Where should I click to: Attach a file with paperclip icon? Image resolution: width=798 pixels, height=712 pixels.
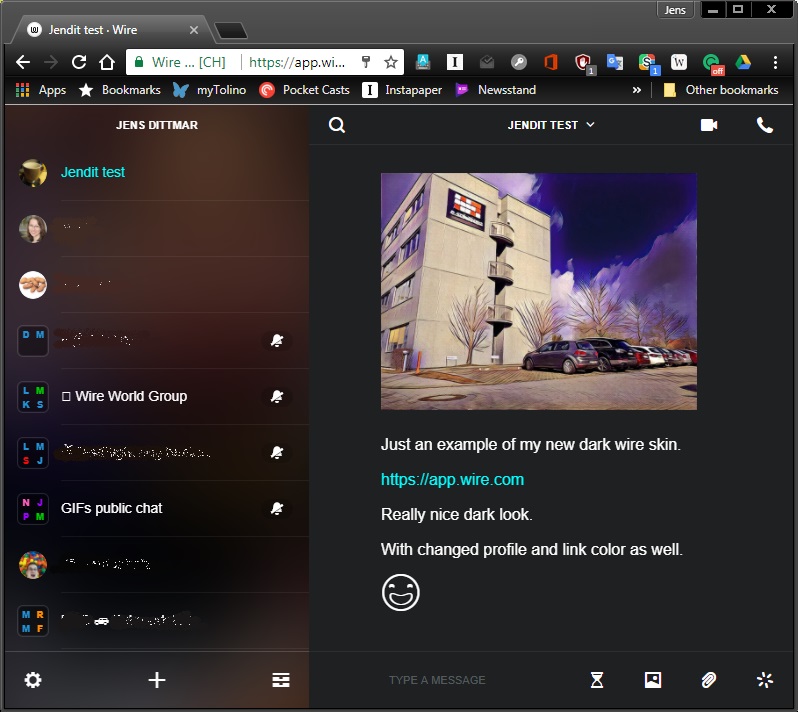[709, 679]
